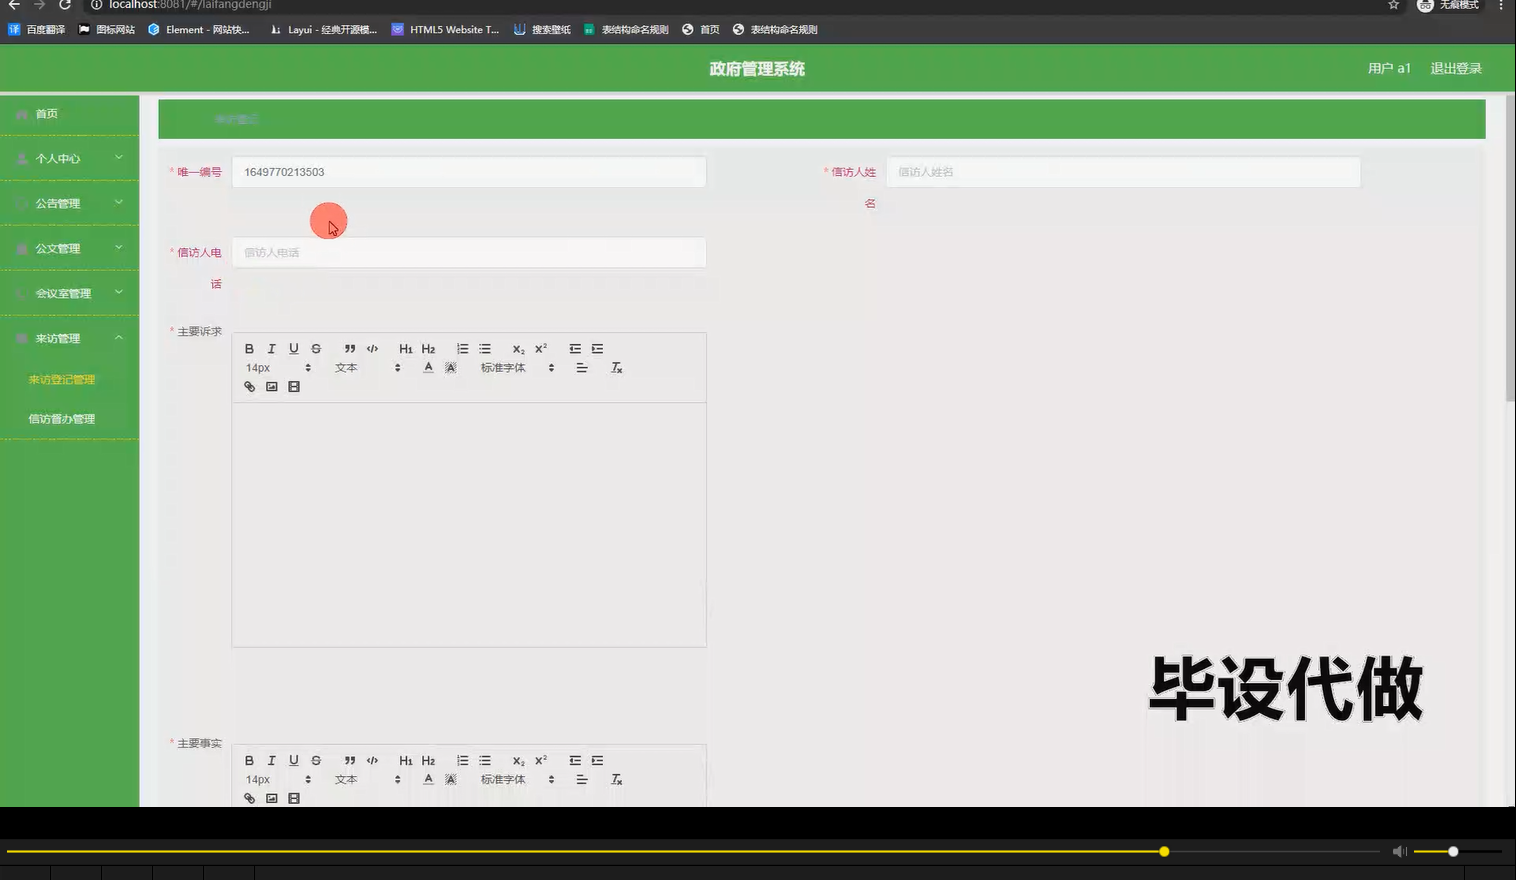This screenshot has height=880, width=1516.
Task: Click 退出登录 to log out
Action: pos(1456,68)
